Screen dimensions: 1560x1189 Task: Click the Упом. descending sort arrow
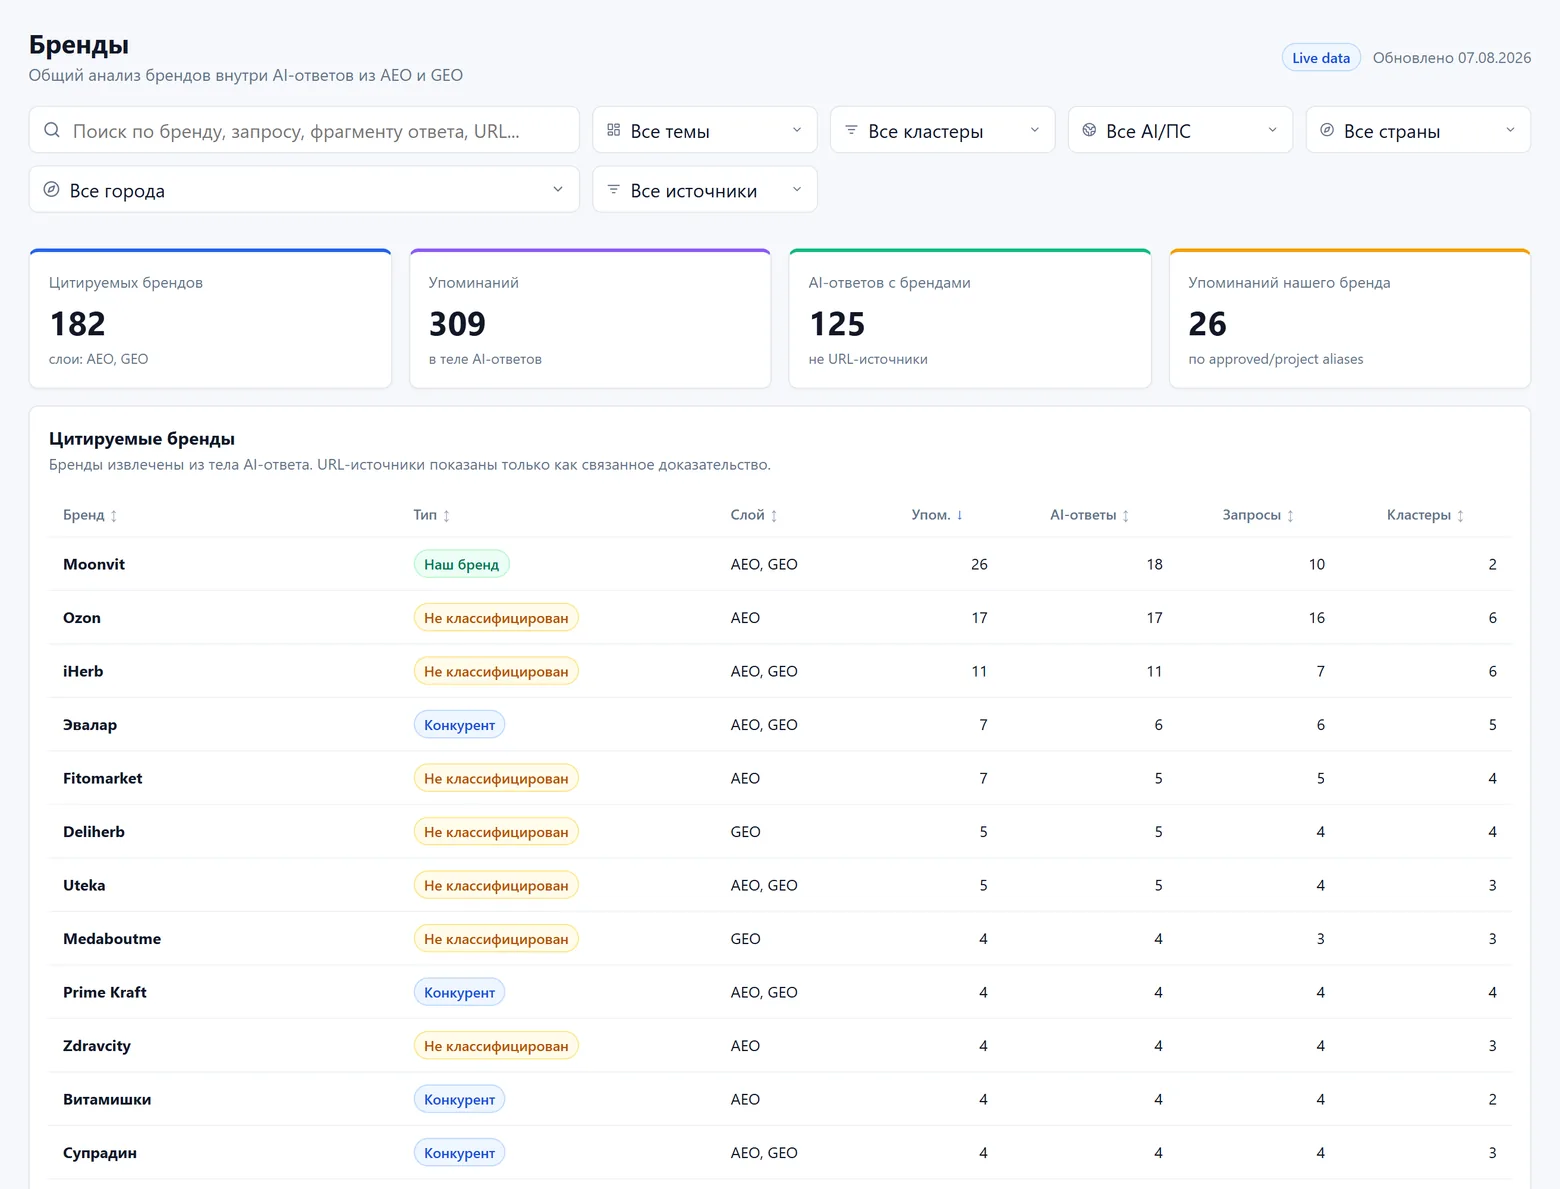tap(960, 515)
